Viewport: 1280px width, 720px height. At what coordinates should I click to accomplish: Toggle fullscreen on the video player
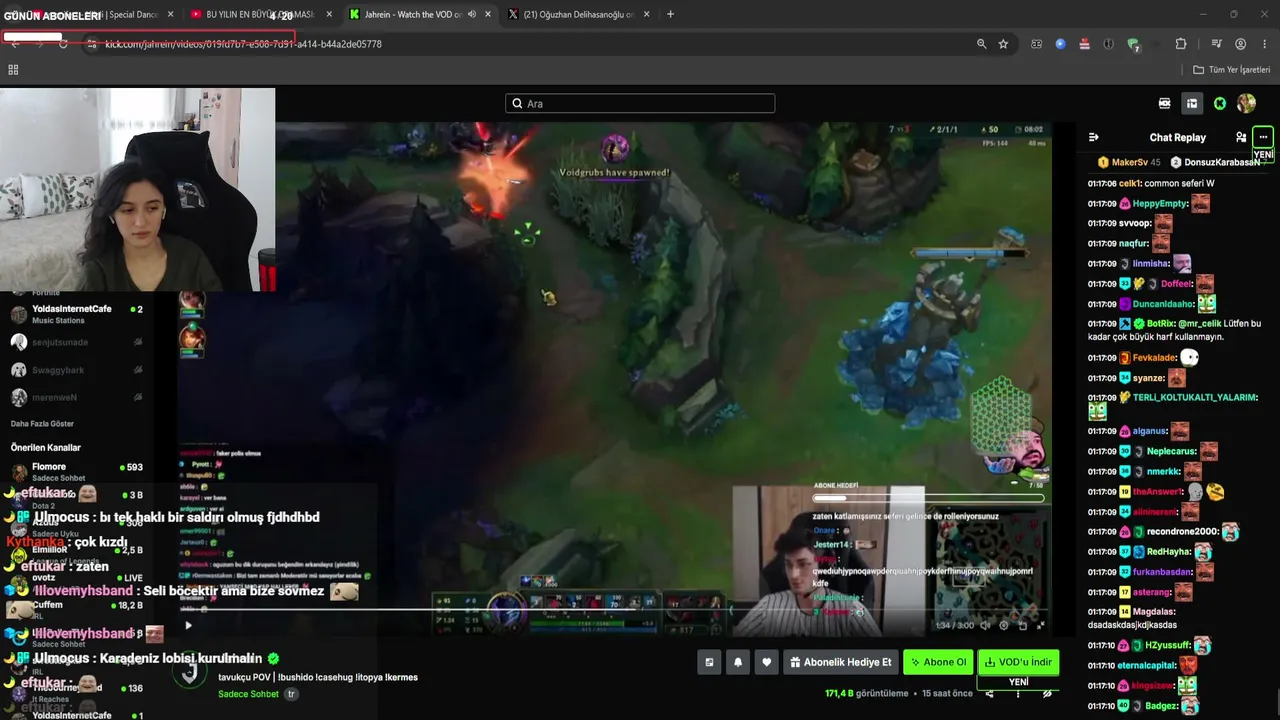click(1040, 626)
